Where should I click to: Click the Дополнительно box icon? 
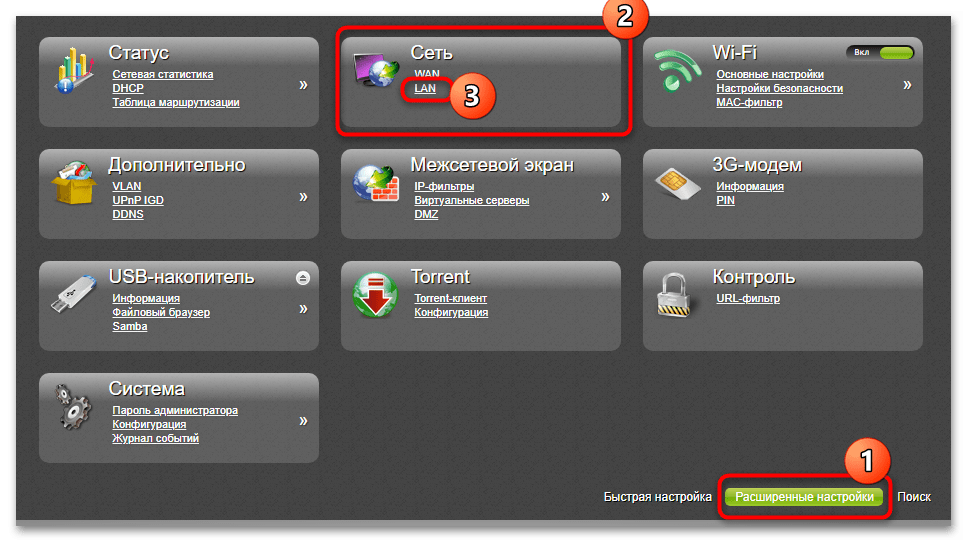point(74,183)
